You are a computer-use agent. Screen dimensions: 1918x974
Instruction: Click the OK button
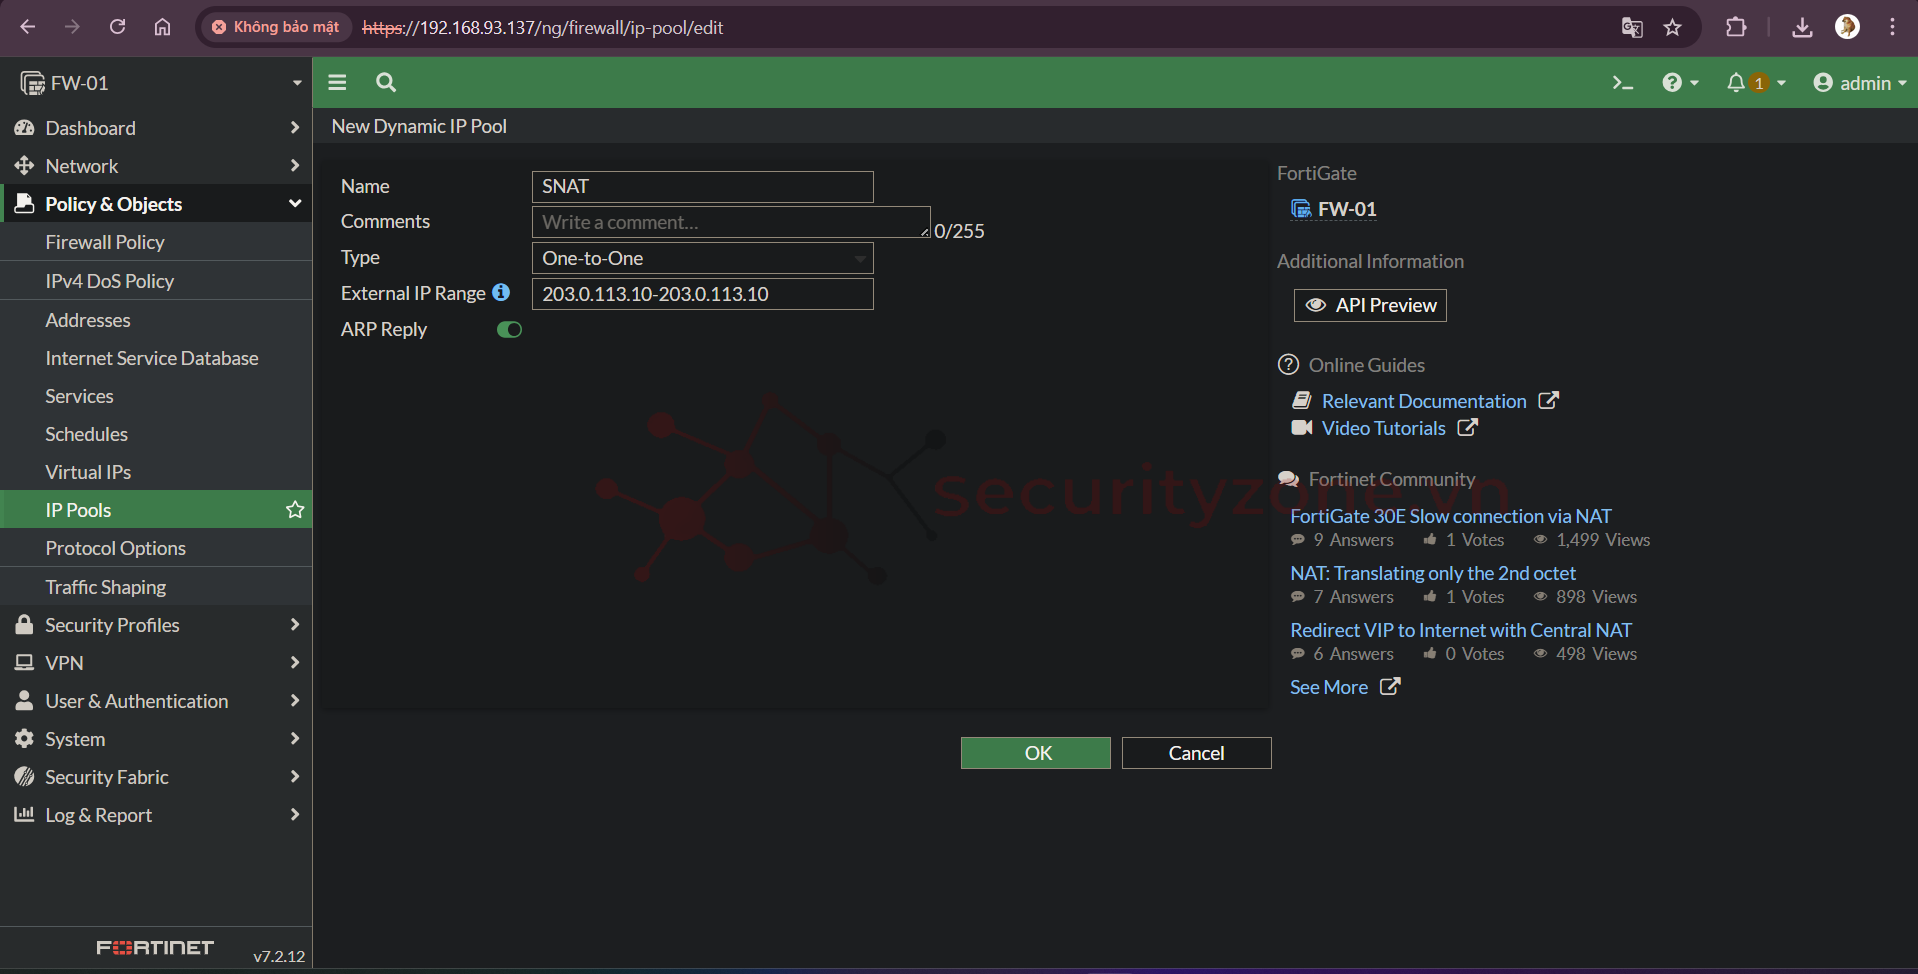click(x=1035, y=753)
